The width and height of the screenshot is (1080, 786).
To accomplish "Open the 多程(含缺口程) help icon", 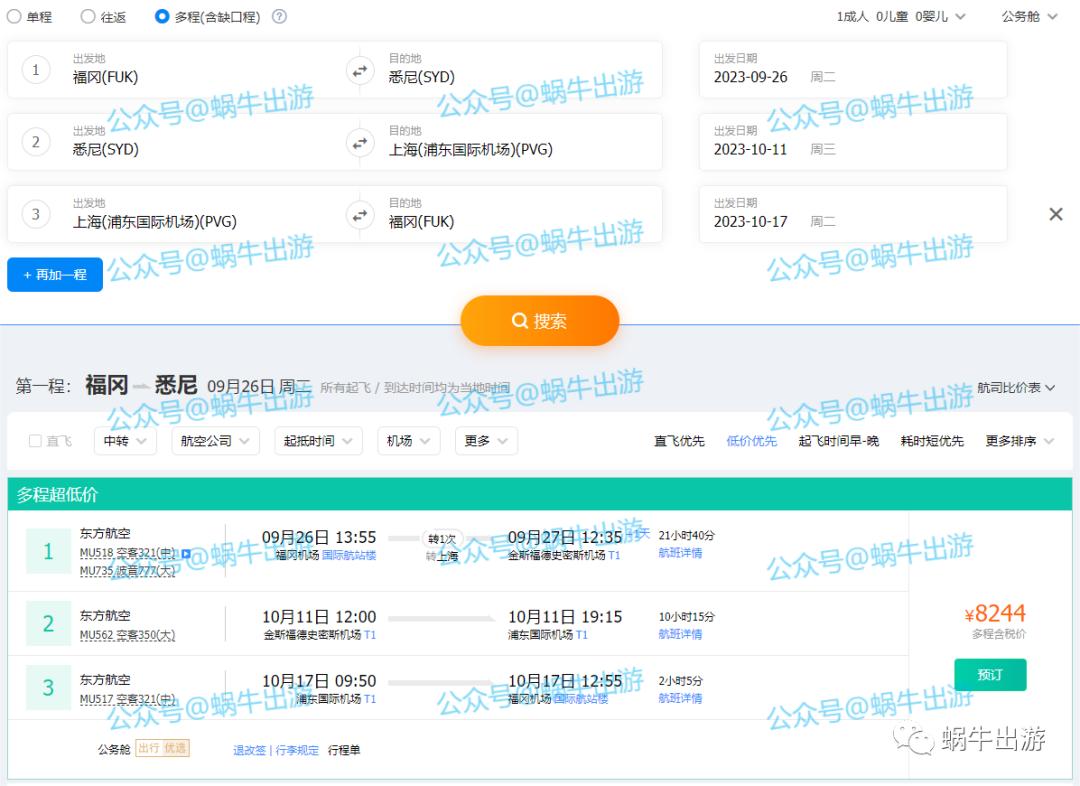I will tap(277, 16).
